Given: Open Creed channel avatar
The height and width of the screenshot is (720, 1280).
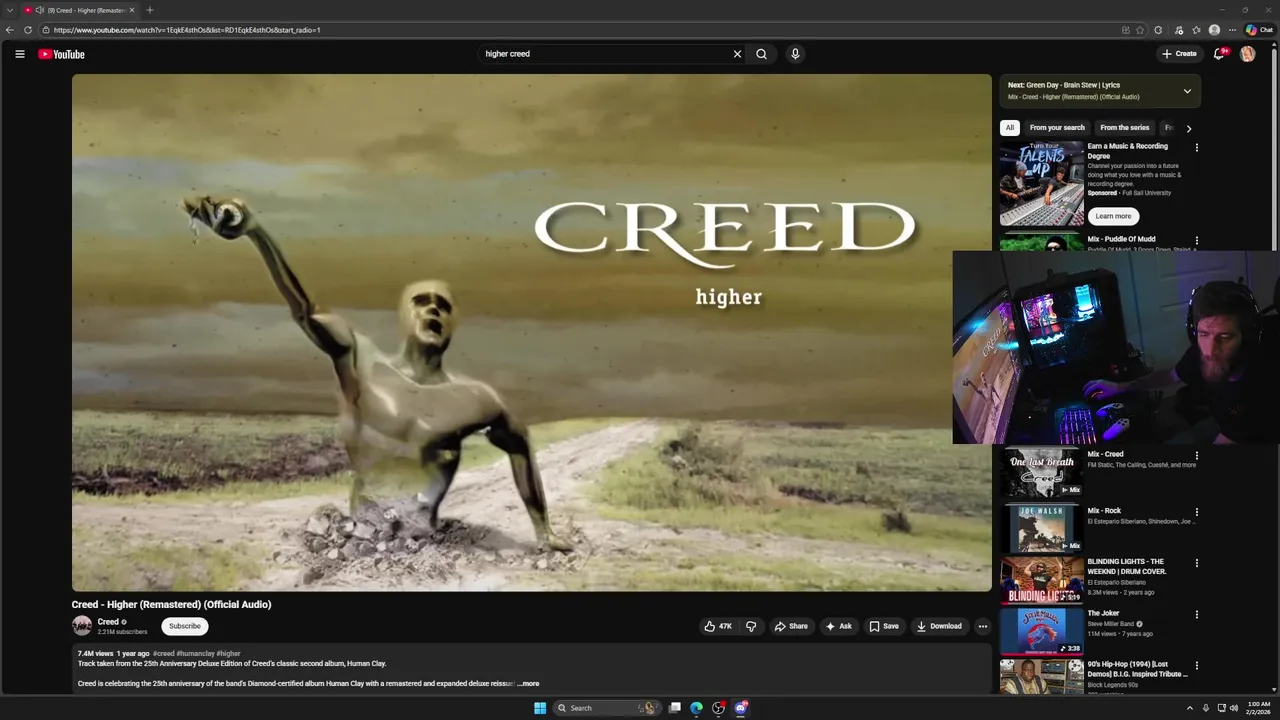Looking at the screenshot, I should tap(82, 626).
